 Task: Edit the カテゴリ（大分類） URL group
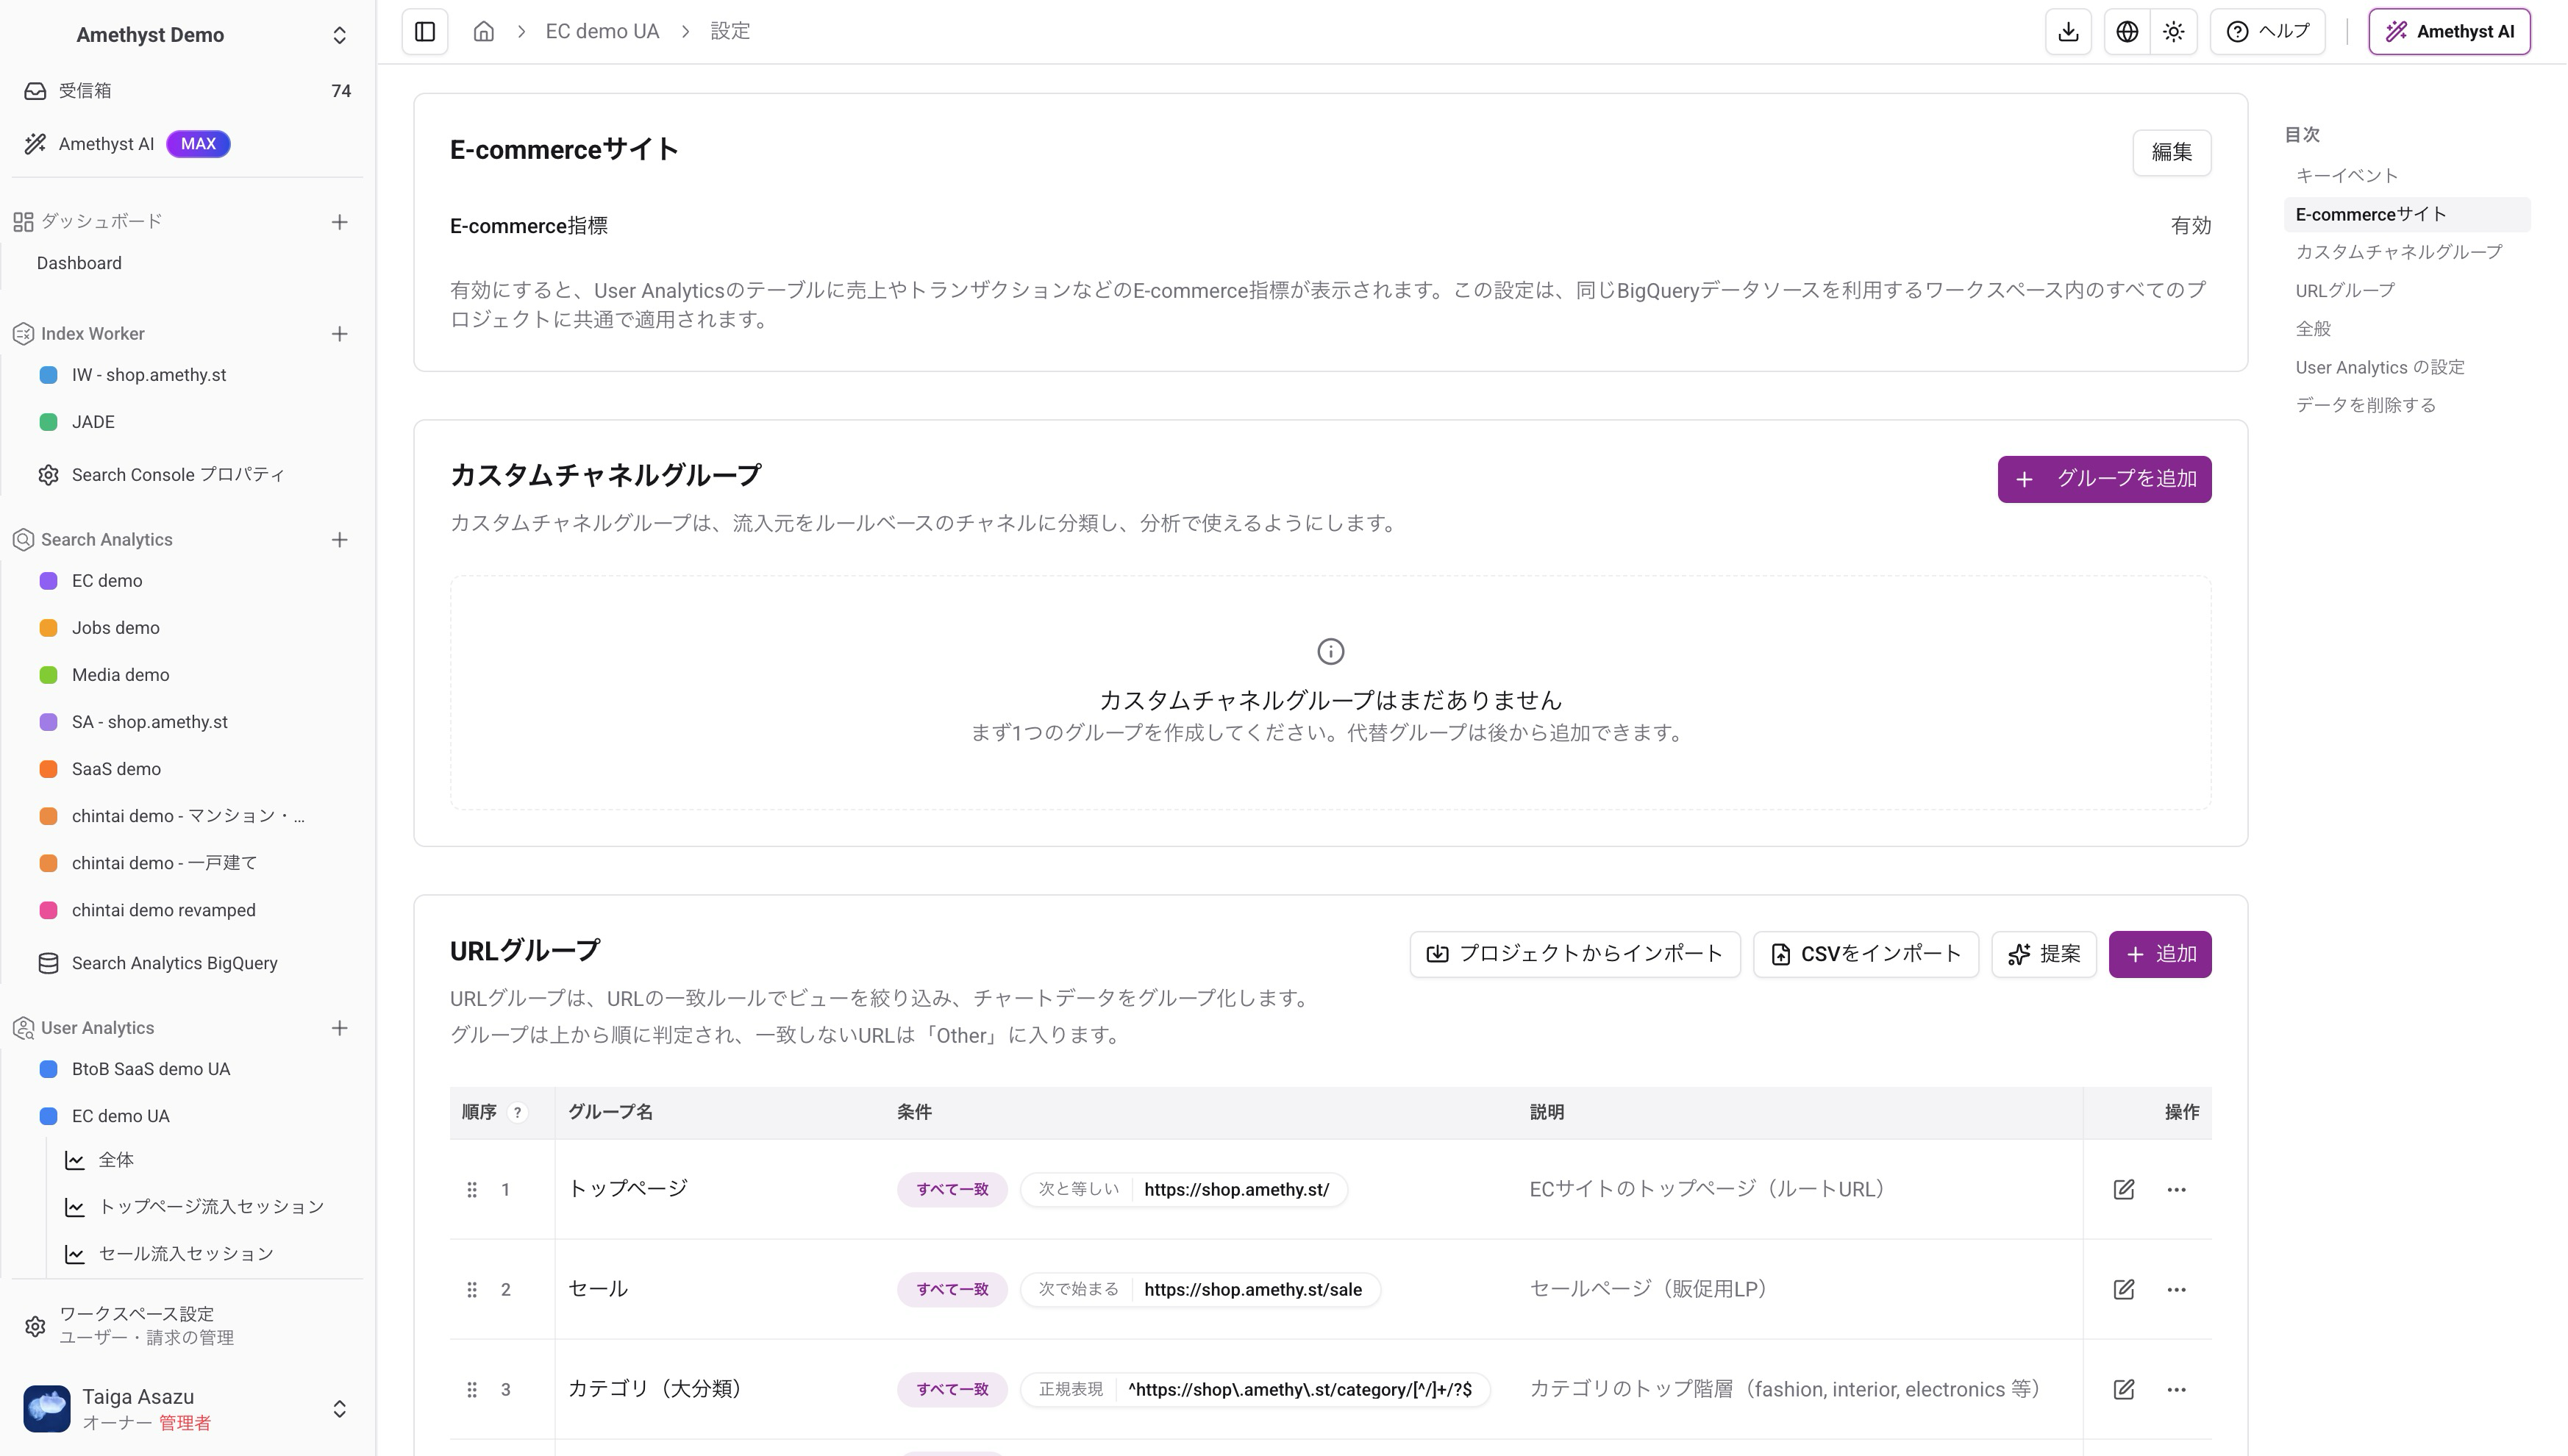click(2124, 1390)
